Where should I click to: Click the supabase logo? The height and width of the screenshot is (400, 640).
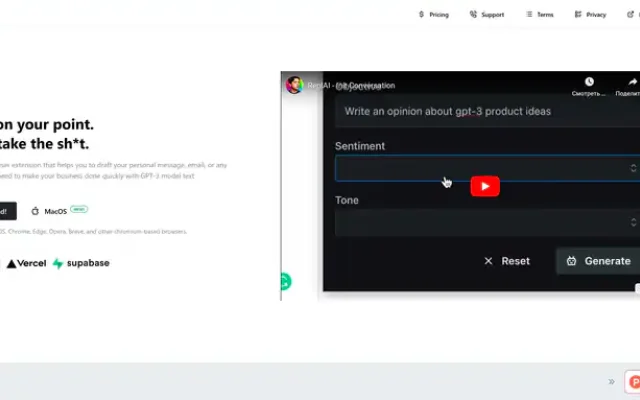click(81, 264)
